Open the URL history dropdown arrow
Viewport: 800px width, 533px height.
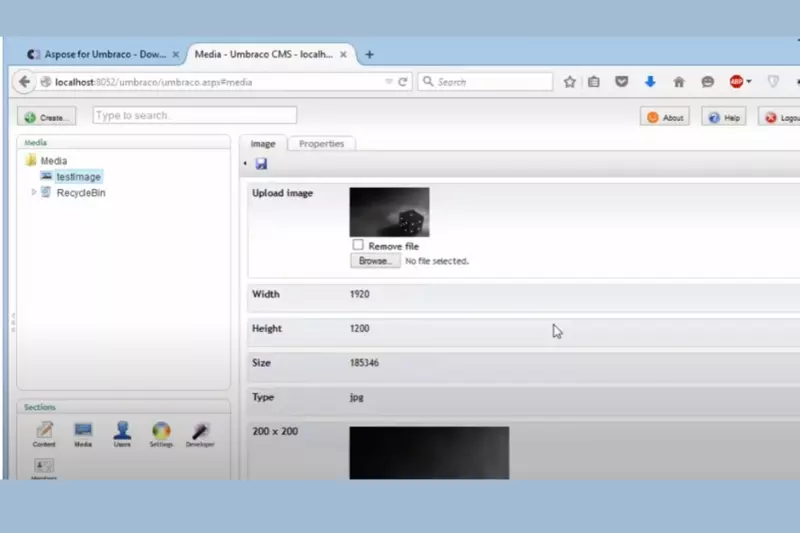click(x=389, y=82)
